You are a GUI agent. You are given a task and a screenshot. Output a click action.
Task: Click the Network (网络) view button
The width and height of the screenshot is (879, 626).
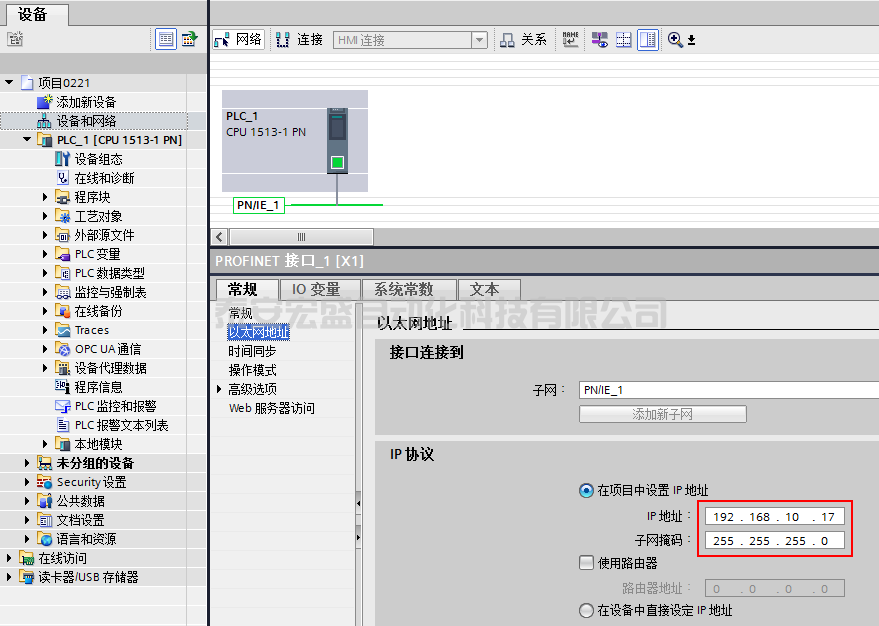pos(238,40)
